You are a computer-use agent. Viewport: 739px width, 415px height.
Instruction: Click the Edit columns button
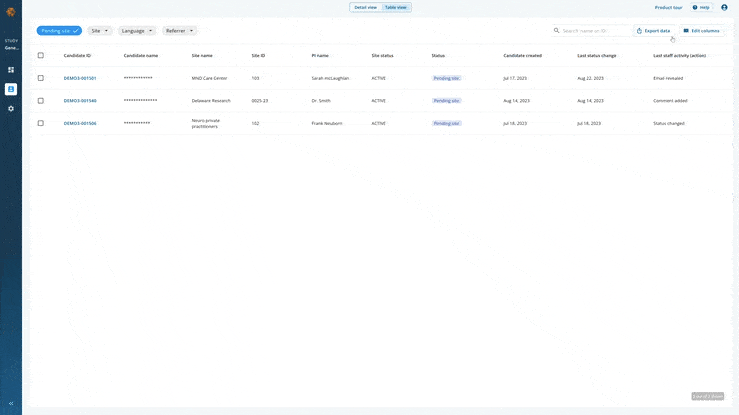(x=701, y=31)
